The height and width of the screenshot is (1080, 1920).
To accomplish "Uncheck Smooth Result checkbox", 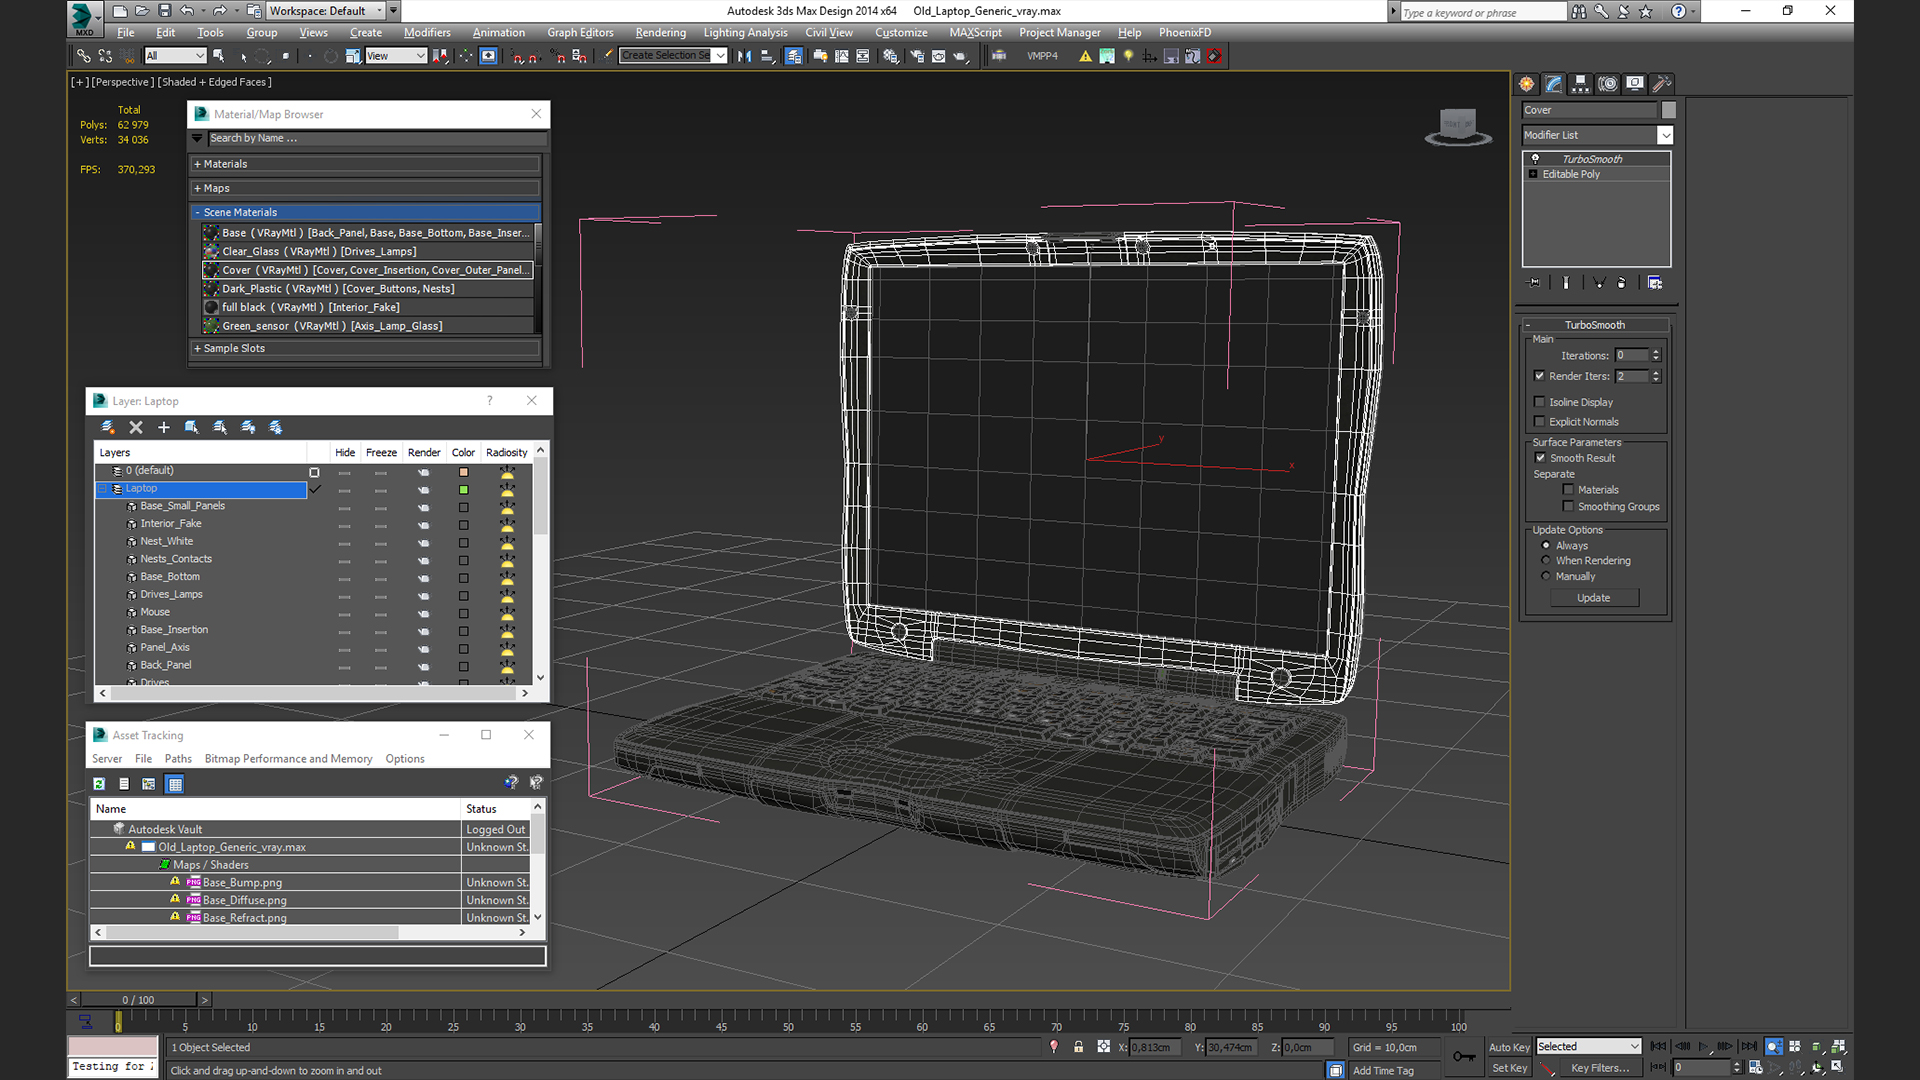I will (x=1540, y=458).
